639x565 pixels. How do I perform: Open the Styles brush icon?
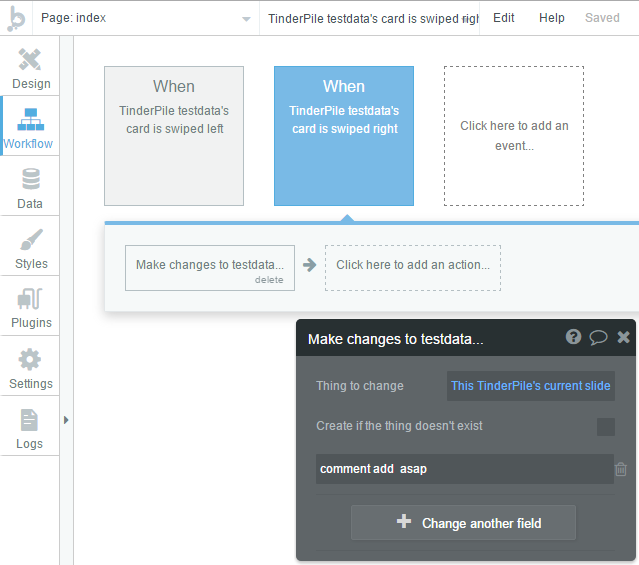click(31, 239)
